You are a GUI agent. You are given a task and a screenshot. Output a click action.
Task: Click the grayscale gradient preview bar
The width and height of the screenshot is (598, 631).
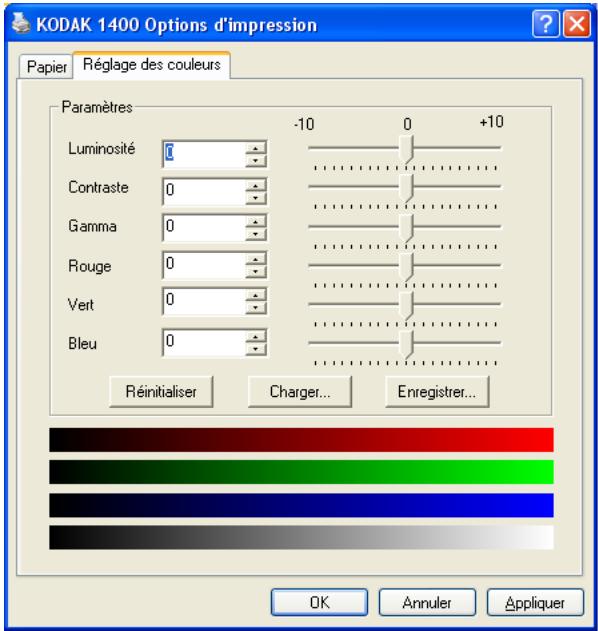point(301,537)
